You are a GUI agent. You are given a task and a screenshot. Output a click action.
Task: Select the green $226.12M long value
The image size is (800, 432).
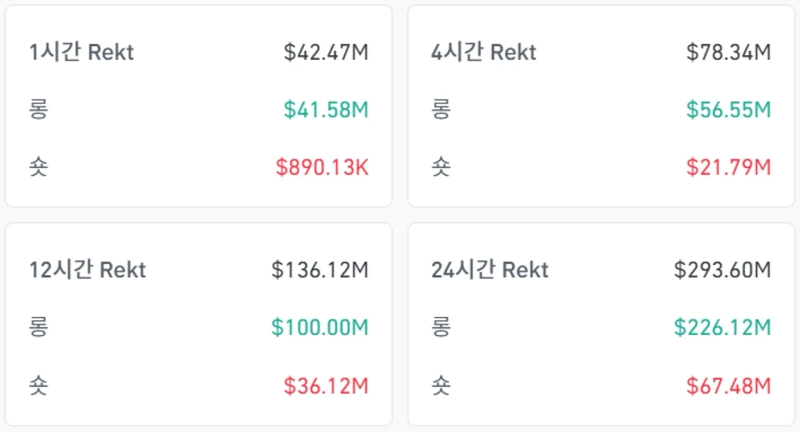722,327
